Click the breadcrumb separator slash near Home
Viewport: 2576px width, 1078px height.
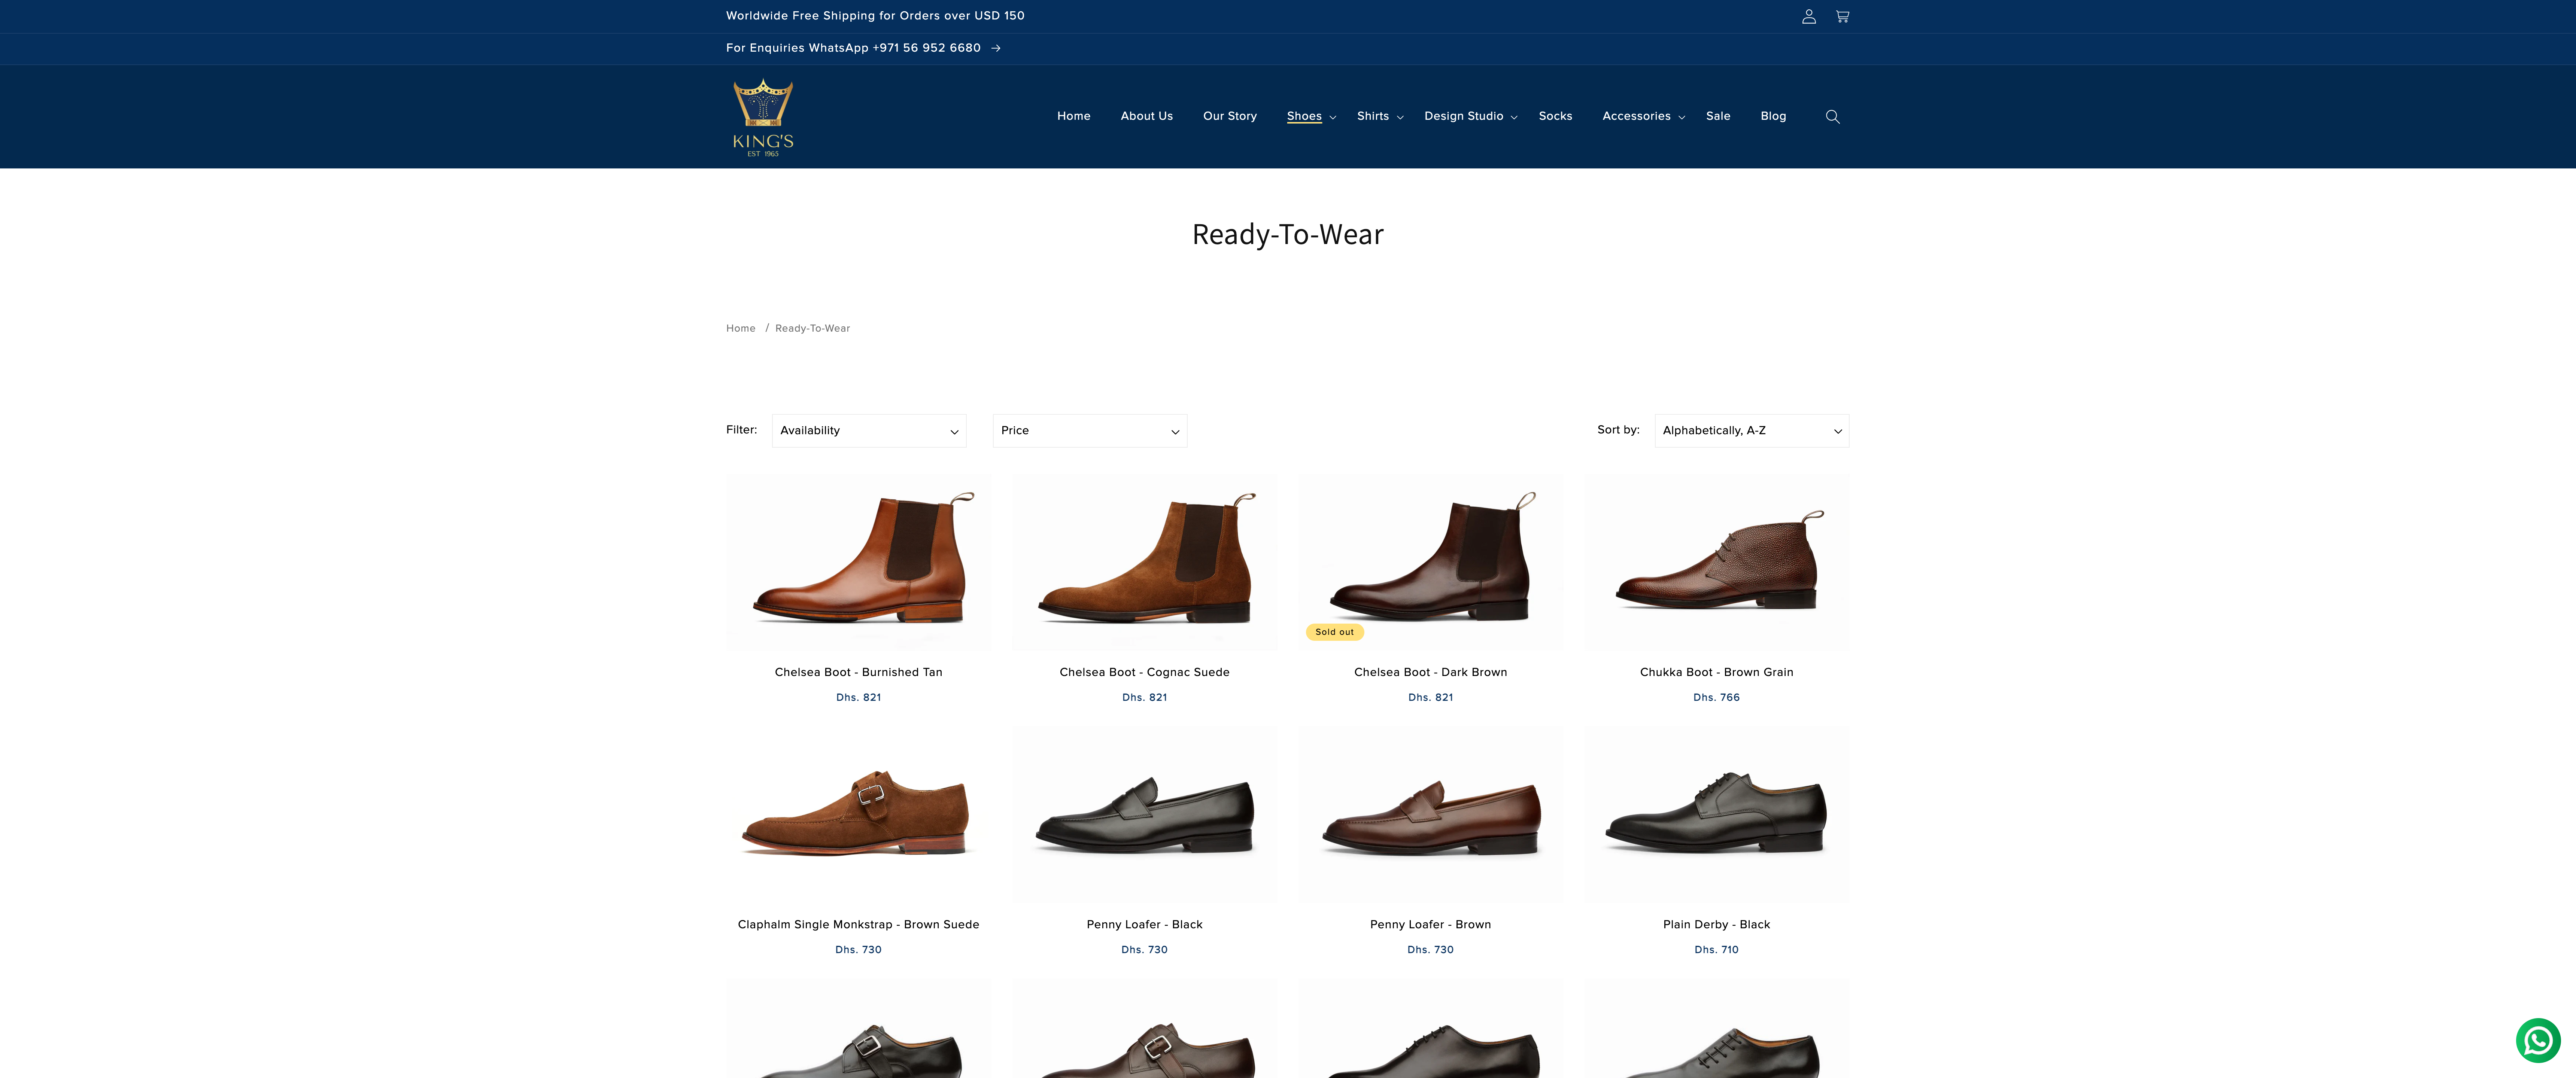[x=767, y=327]
